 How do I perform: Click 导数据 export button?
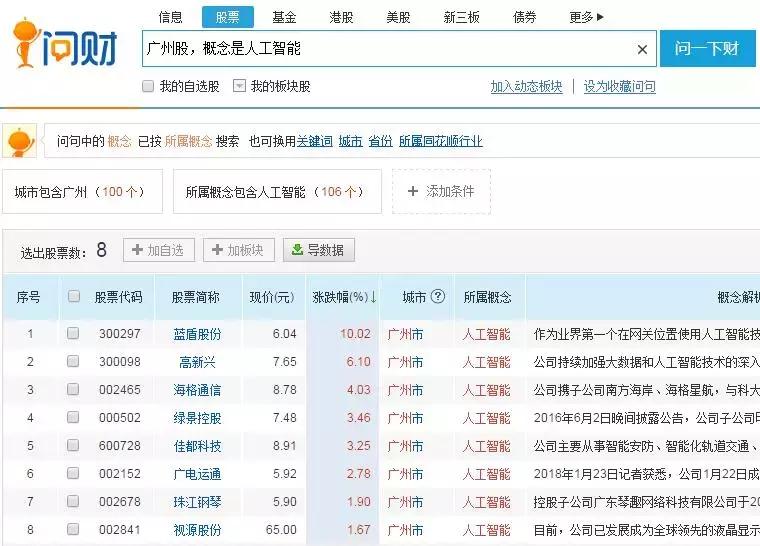click(319, 250)
